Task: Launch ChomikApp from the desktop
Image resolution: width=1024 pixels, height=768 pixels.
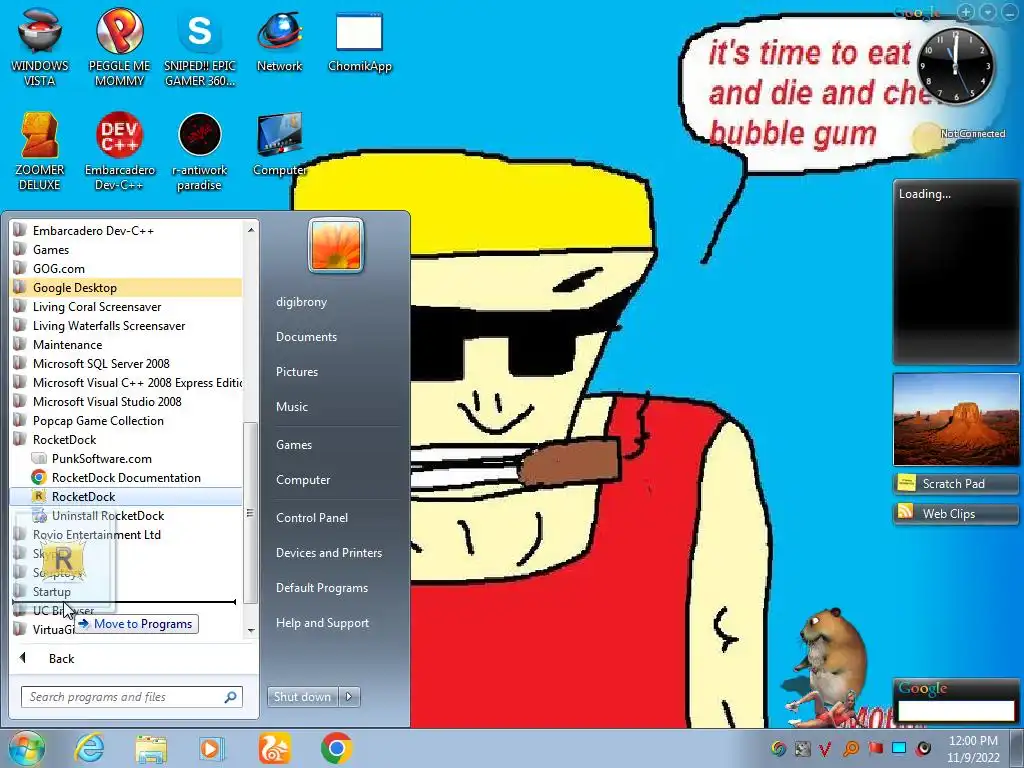Action: 359,42
